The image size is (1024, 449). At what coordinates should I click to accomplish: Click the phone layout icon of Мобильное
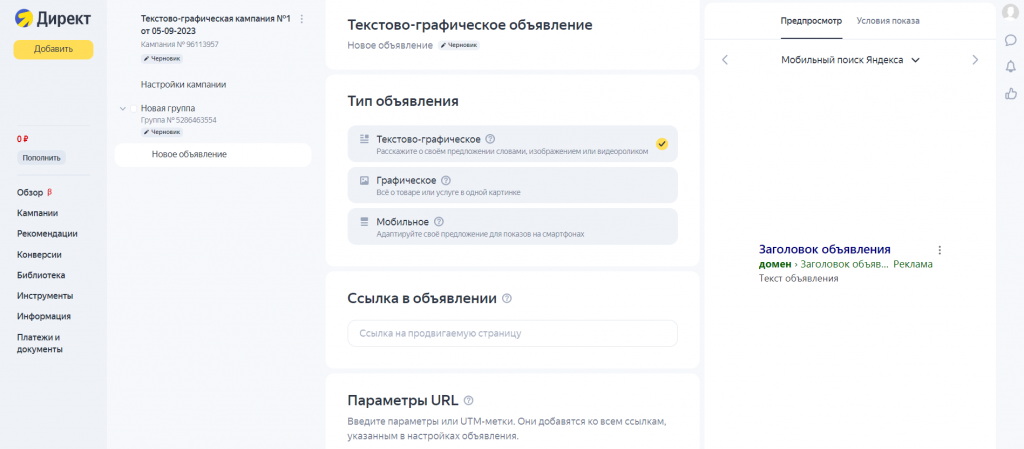pyautogui.click(x=364, y=221)
